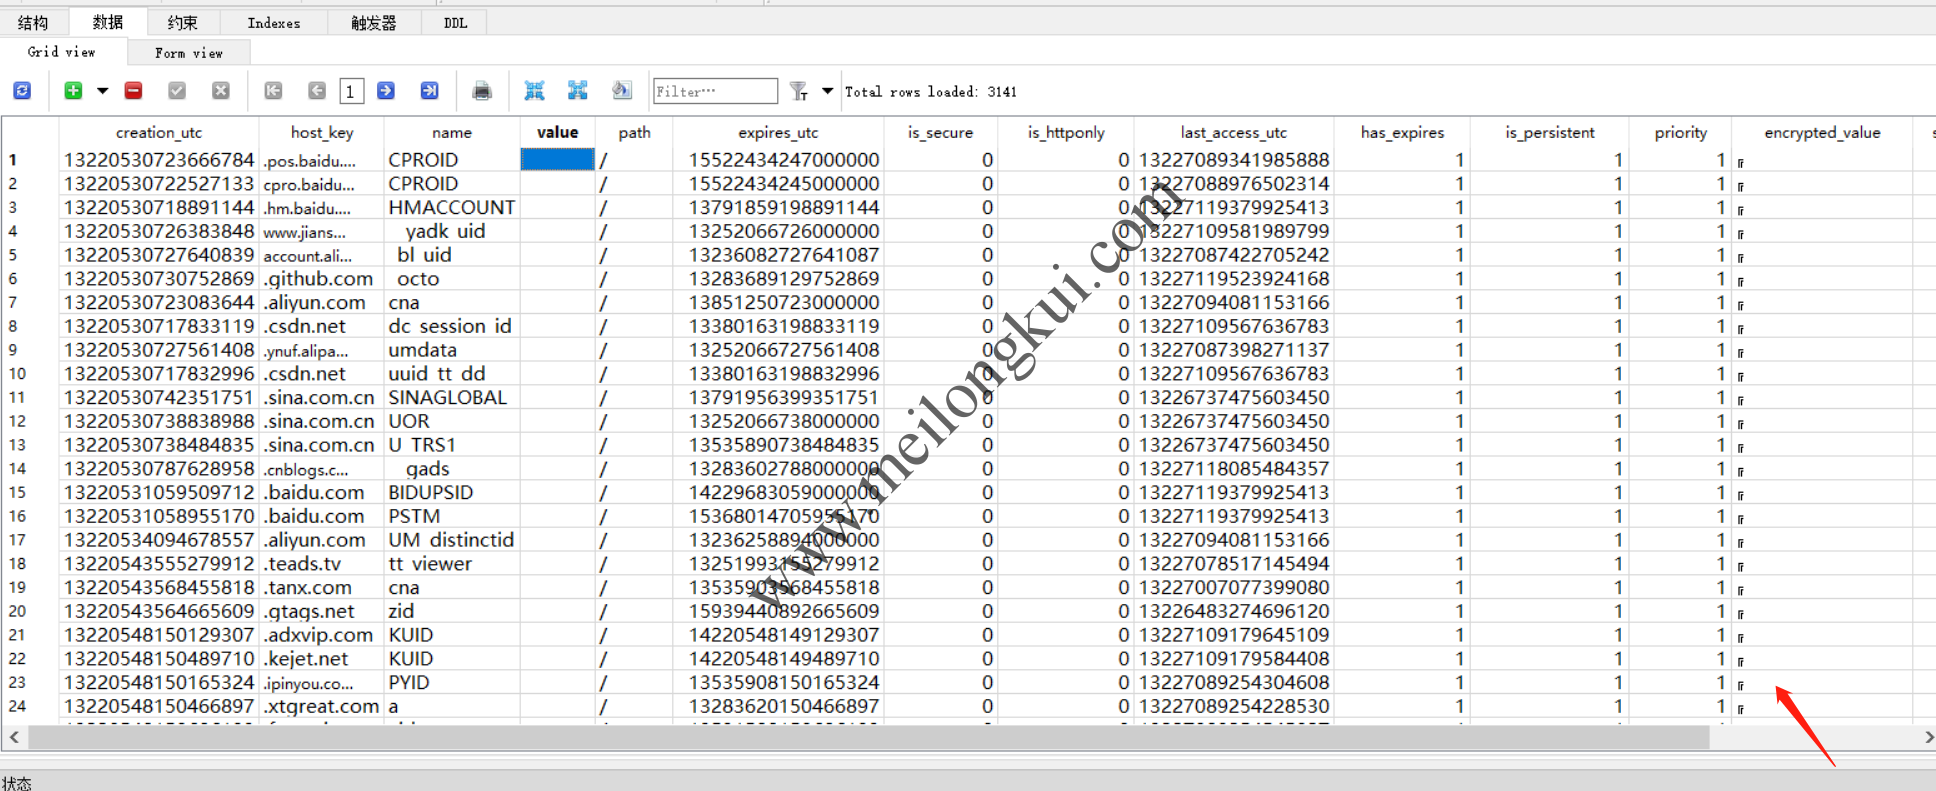Switch to Form view tab
This screenshot has width=1936, height=791.
(189, 53)
